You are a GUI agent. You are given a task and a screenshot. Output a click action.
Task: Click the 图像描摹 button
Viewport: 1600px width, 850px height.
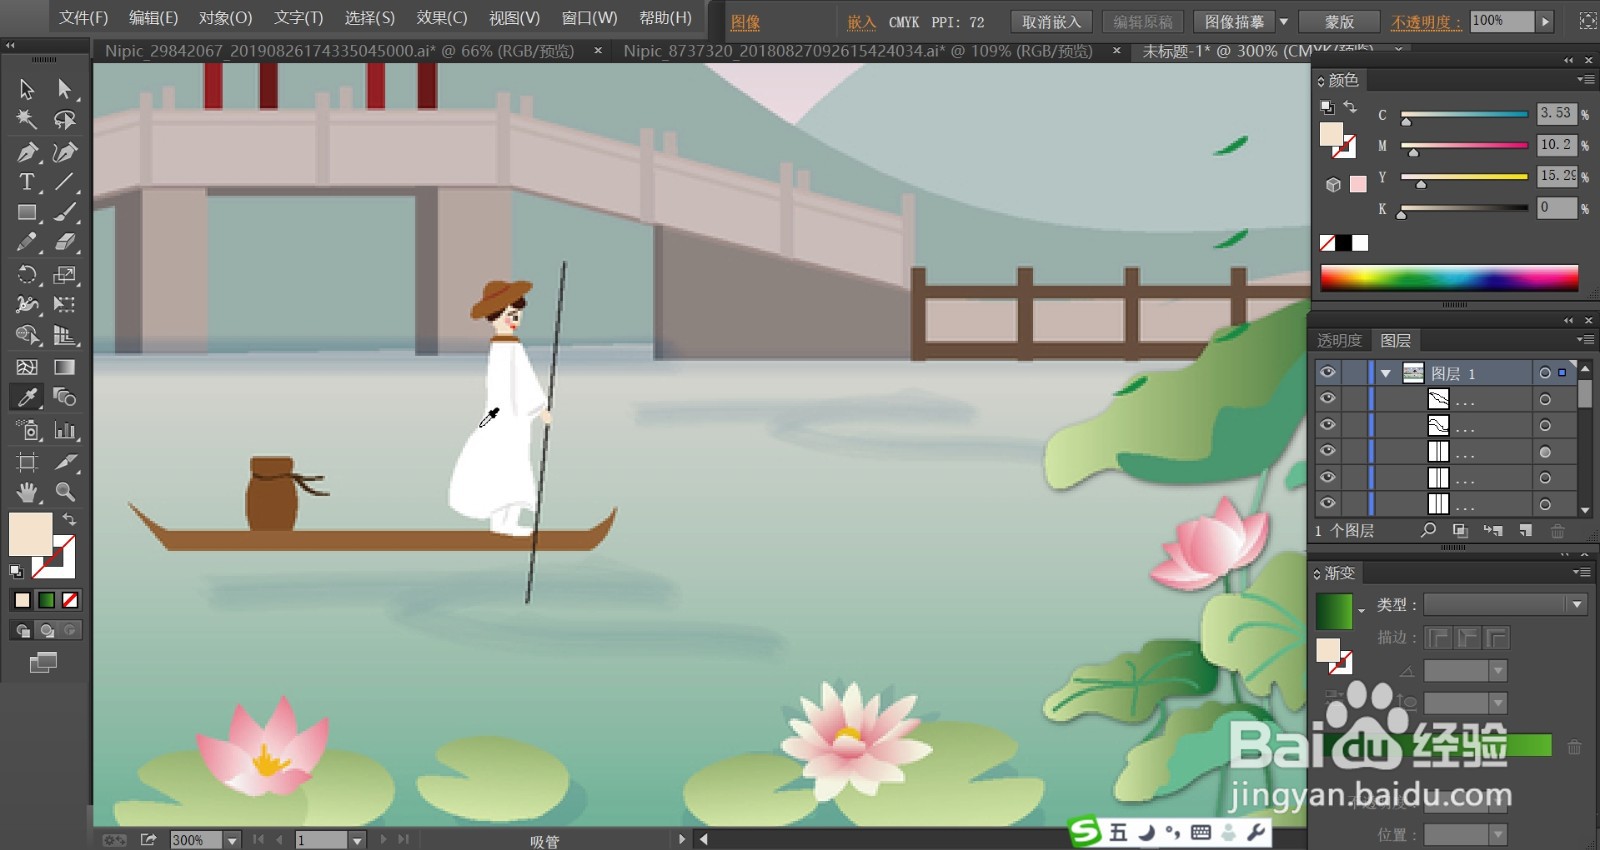(x=1234, y=22)
